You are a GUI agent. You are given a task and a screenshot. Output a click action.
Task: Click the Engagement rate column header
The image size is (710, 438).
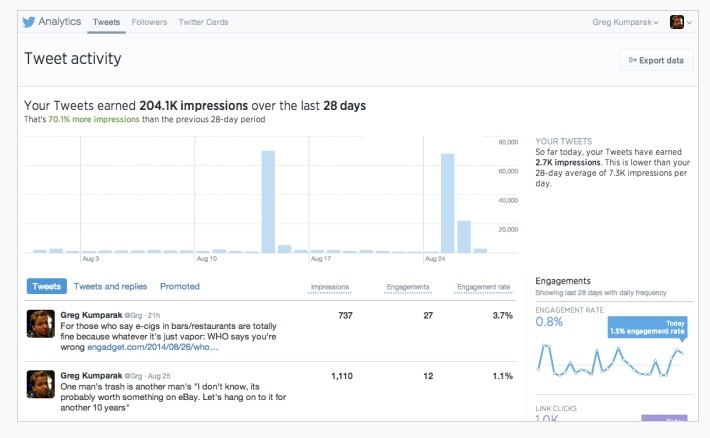484,287
